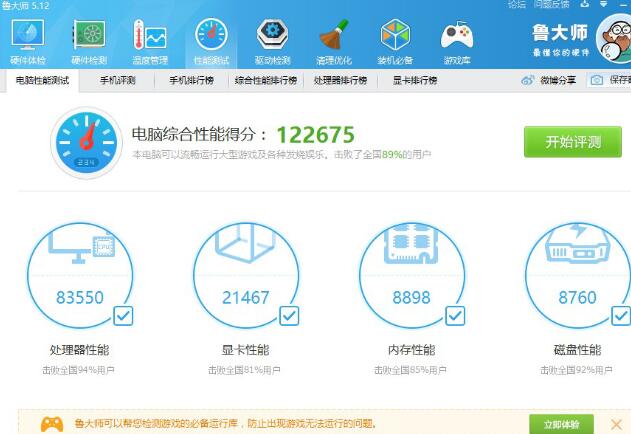This screenshot has height=434, width=631.
Task: Uncheck the 显卡性能 test checkbox
Action: click(289, 316)
